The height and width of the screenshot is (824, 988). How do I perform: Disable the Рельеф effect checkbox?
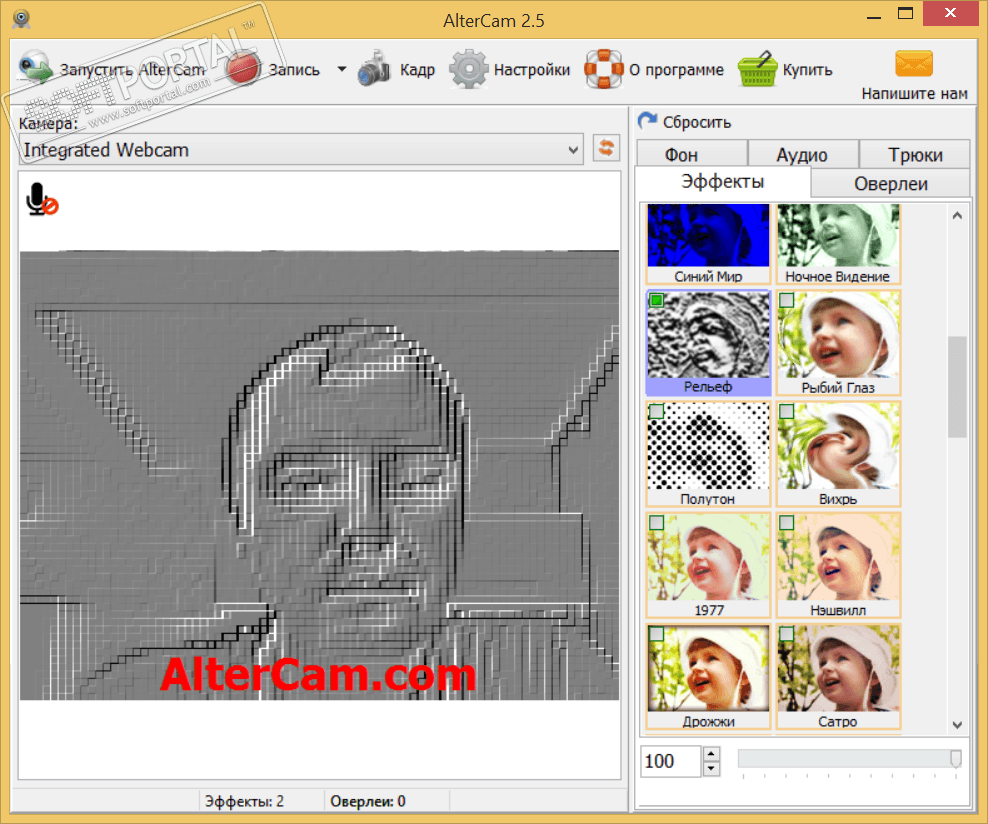[x=657, y=300]
